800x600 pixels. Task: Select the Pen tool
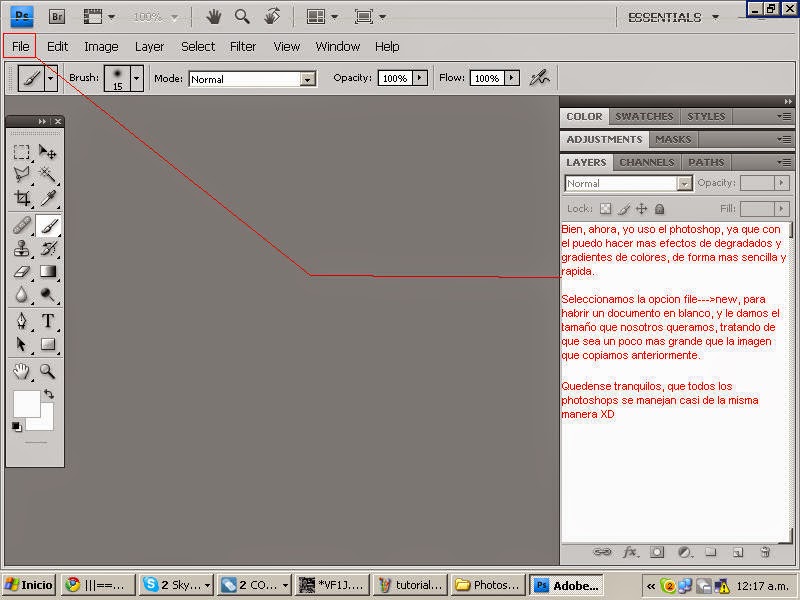point(21,321)
